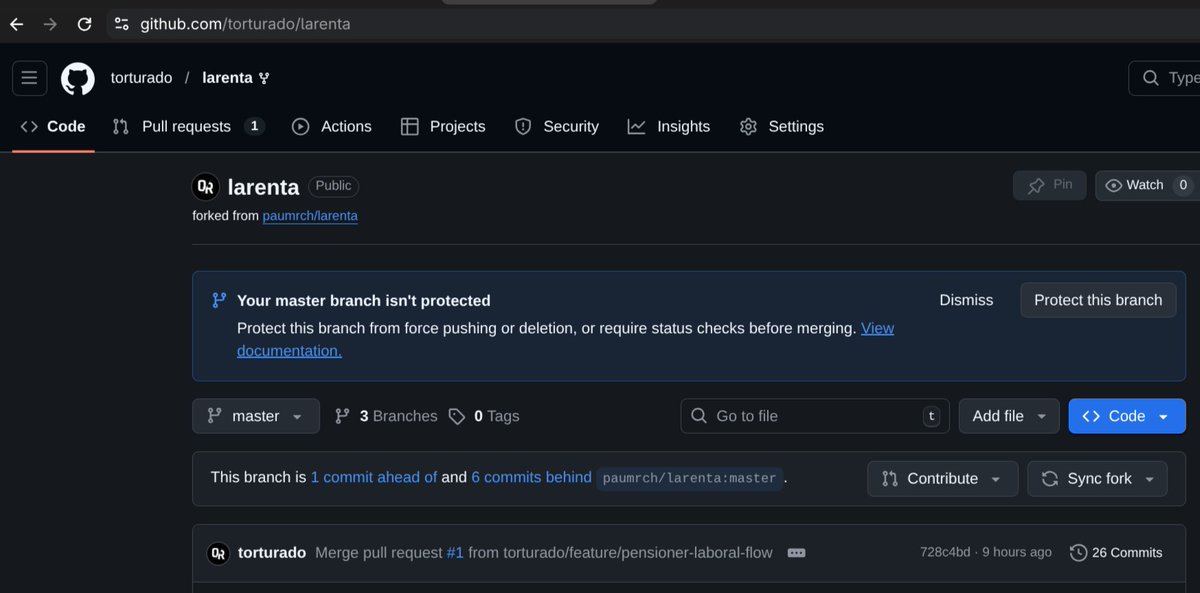Open site information icon in address bar
The height and width of the screenshot is (593, 1200).
(122, 23)
